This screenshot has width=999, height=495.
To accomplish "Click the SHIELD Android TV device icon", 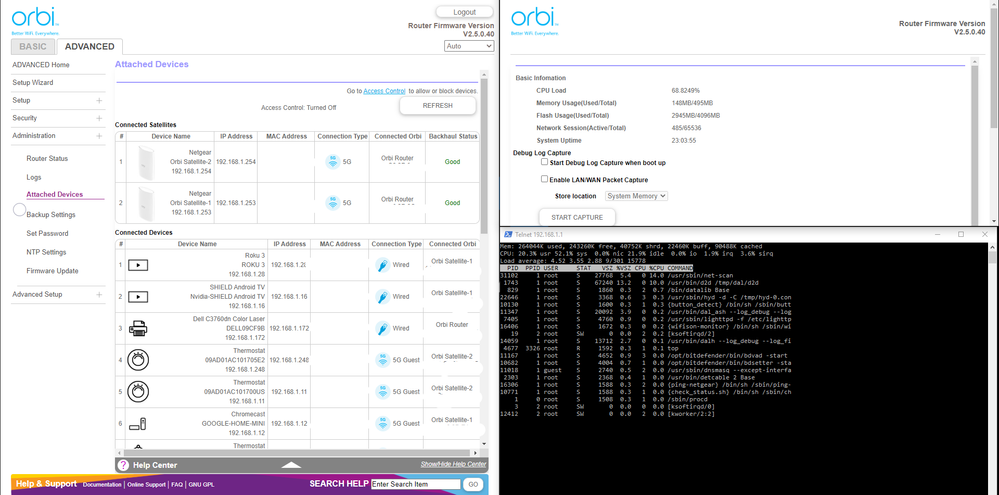I will click(138, 297).
